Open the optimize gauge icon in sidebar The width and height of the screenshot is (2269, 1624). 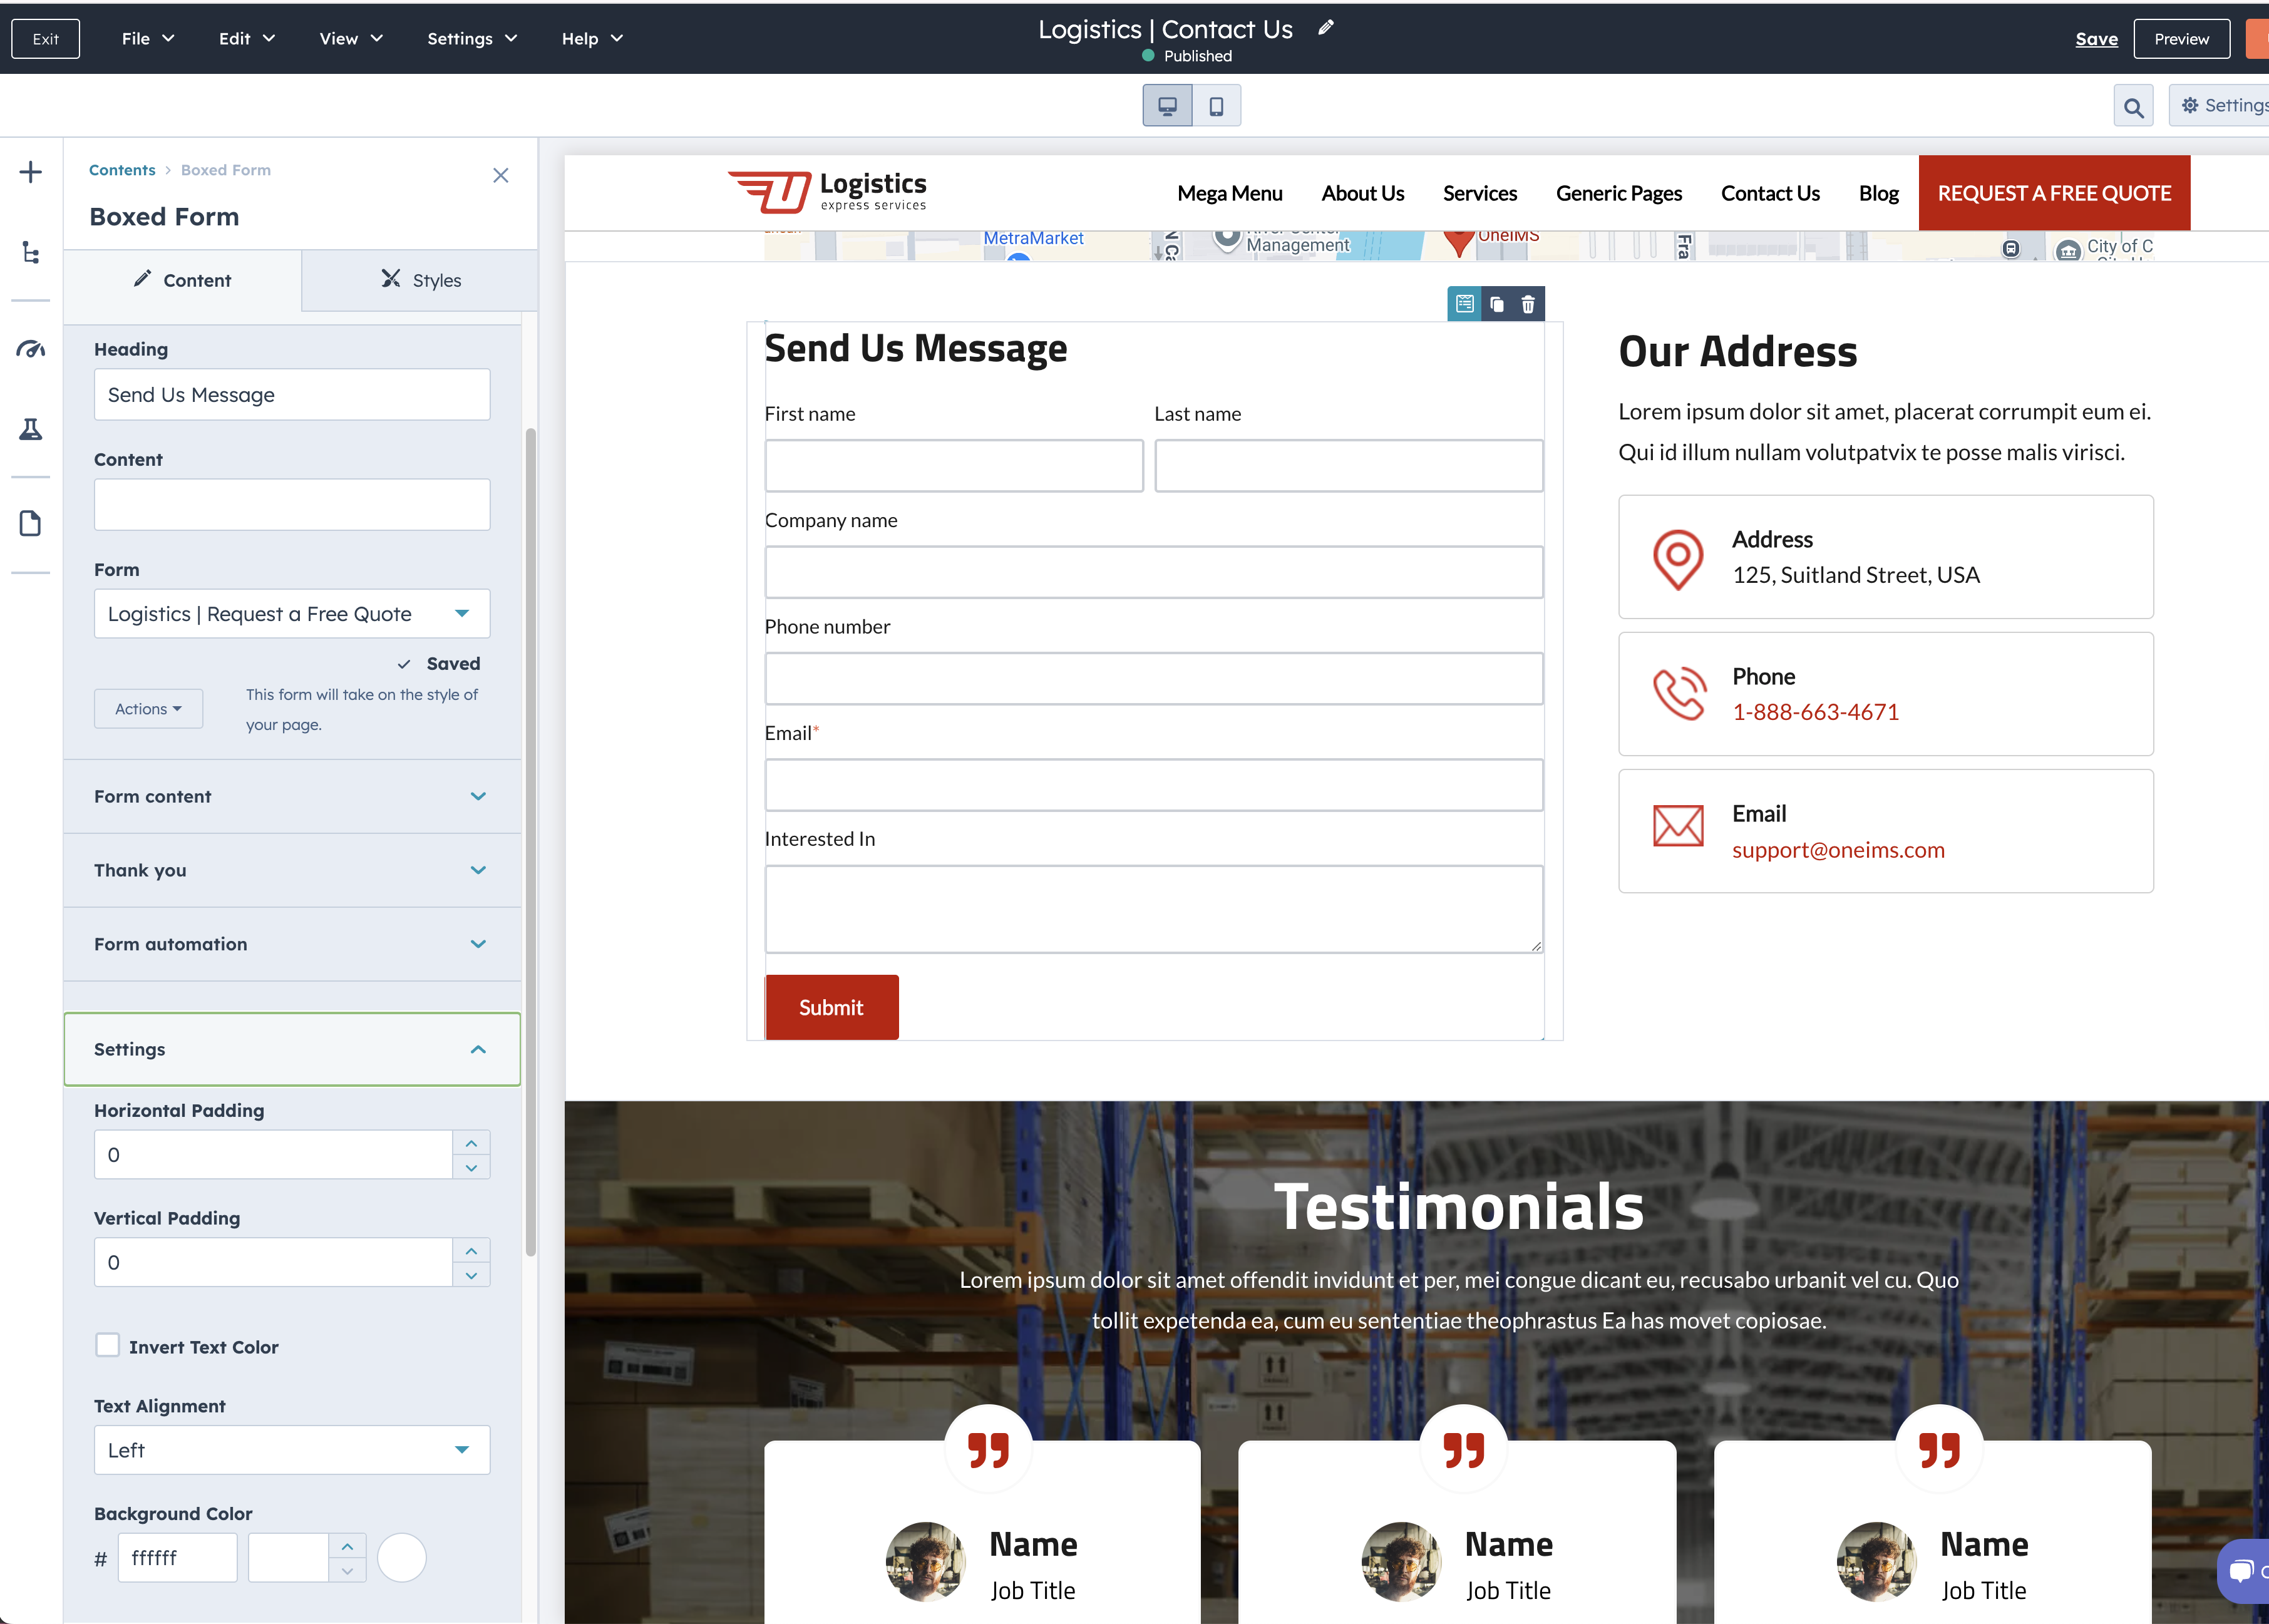pos(31,349)
